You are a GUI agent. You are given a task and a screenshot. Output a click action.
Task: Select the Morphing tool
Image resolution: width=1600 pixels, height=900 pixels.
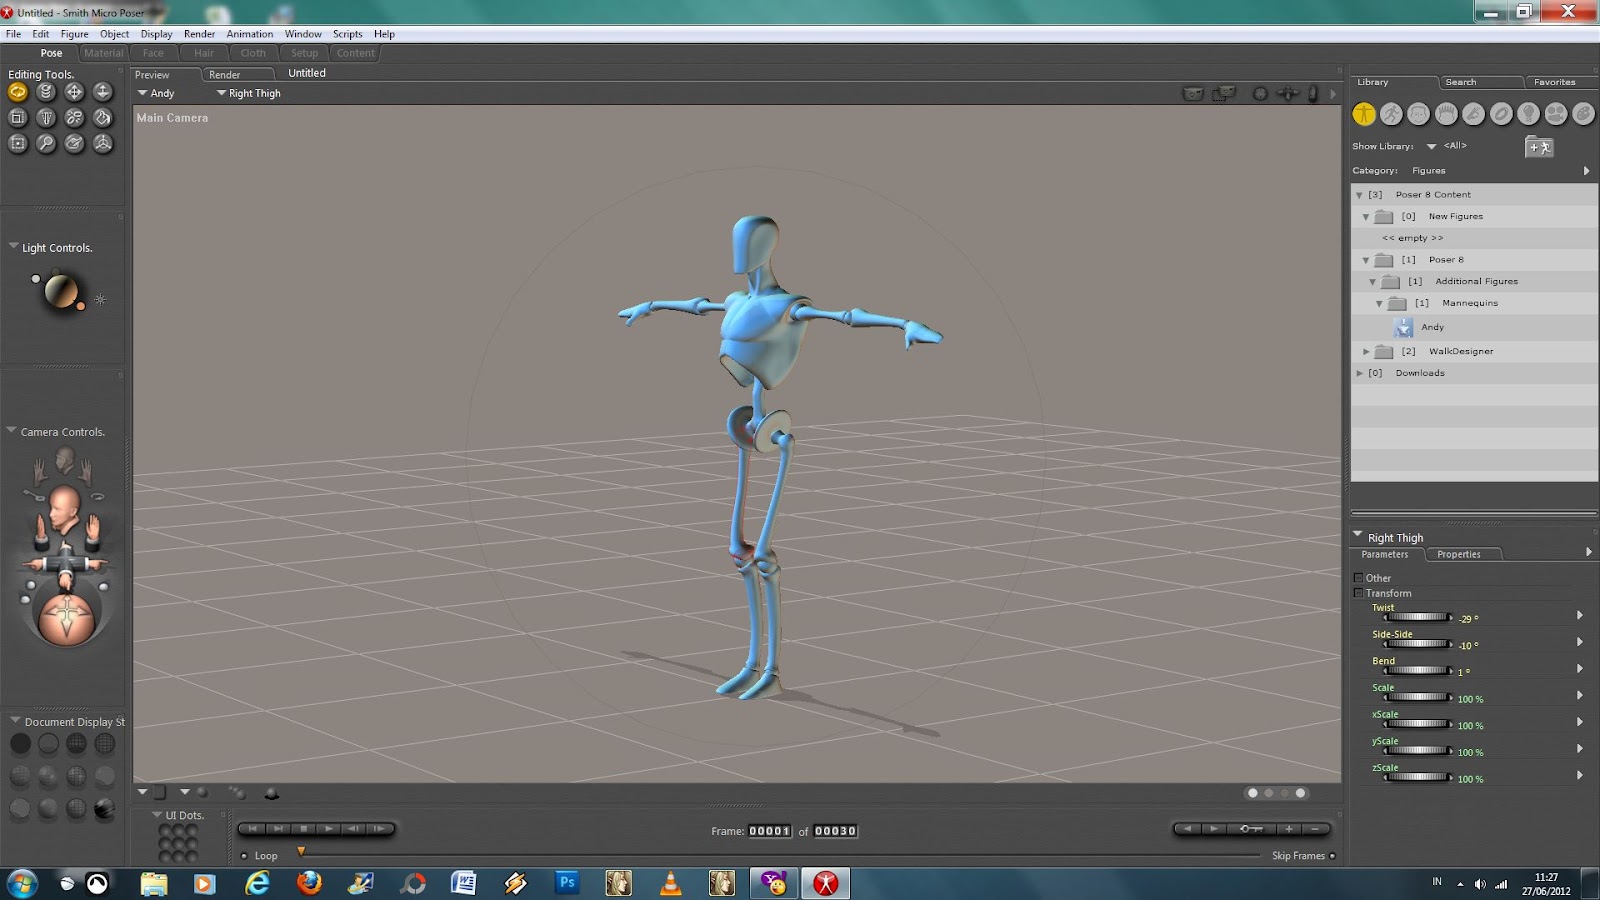point(74,143)
